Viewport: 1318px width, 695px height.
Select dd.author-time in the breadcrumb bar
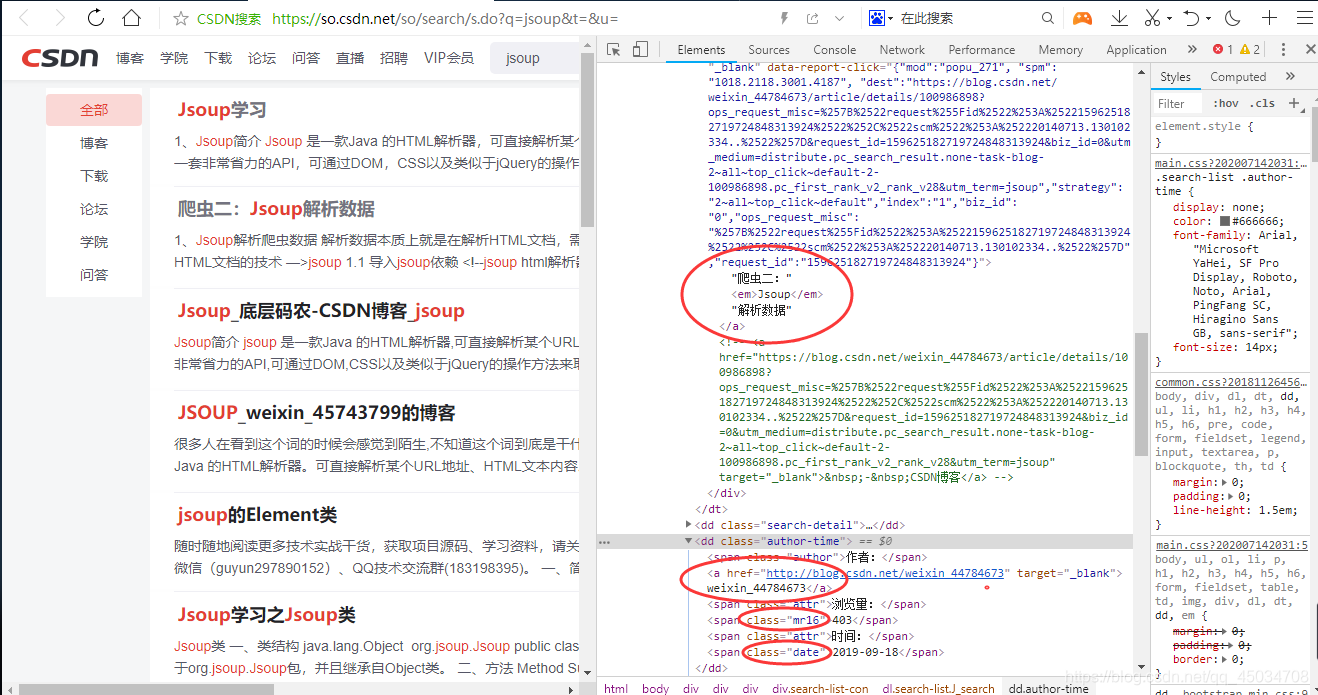tap(1048, 688)
